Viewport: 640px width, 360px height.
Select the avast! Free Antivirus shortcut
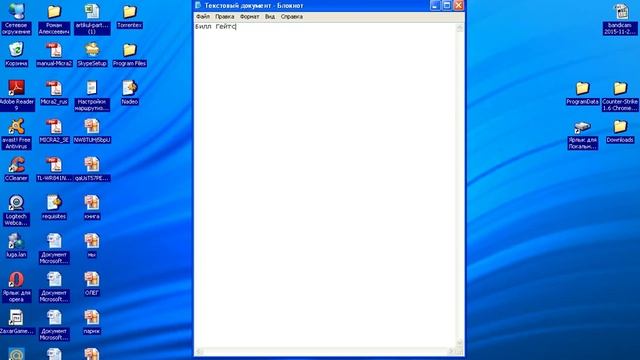tap(16, 133)
